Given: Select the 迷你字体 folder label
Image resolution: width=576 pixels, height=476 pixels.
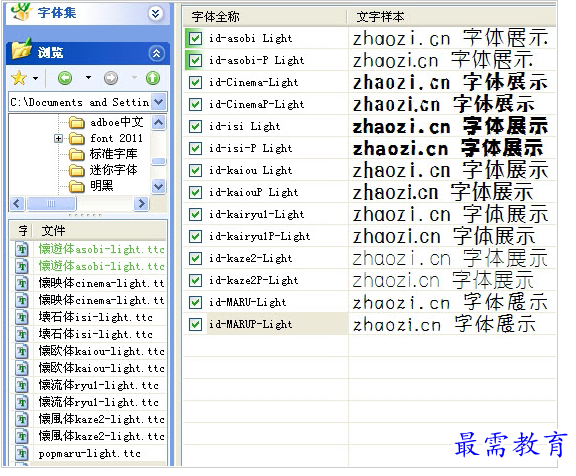Looking at the screenshot, I should [114, 170].
